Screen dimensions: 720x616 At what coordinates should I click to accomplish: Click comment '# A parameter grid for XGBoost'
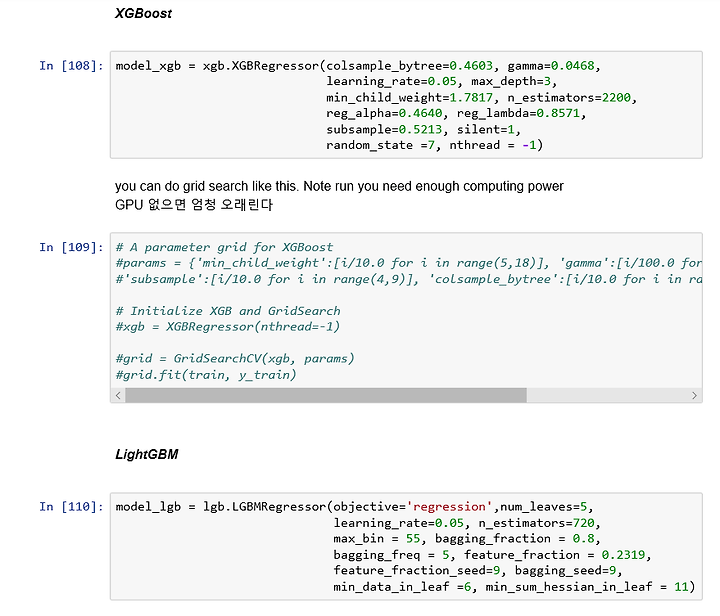click(x=224, y=247)
